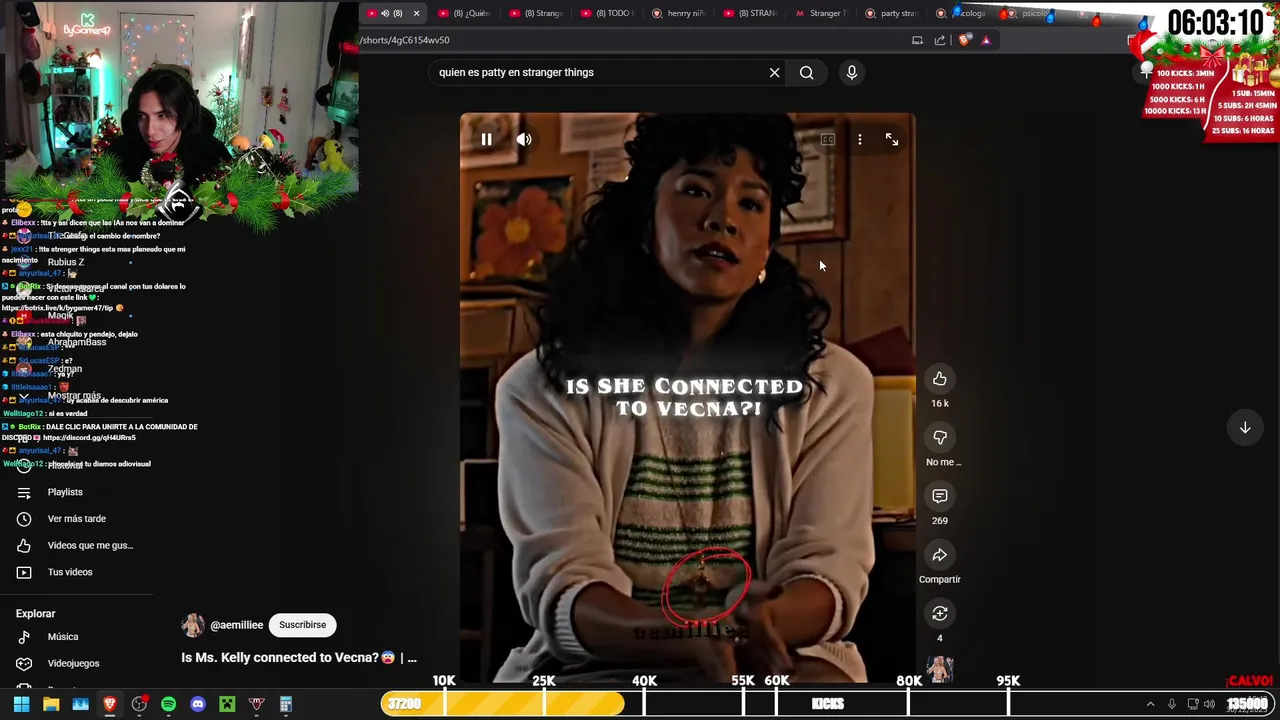
Task: Switch to the '(8) TODO' tab
Action: pyautogui.click(x=608, y=13)
